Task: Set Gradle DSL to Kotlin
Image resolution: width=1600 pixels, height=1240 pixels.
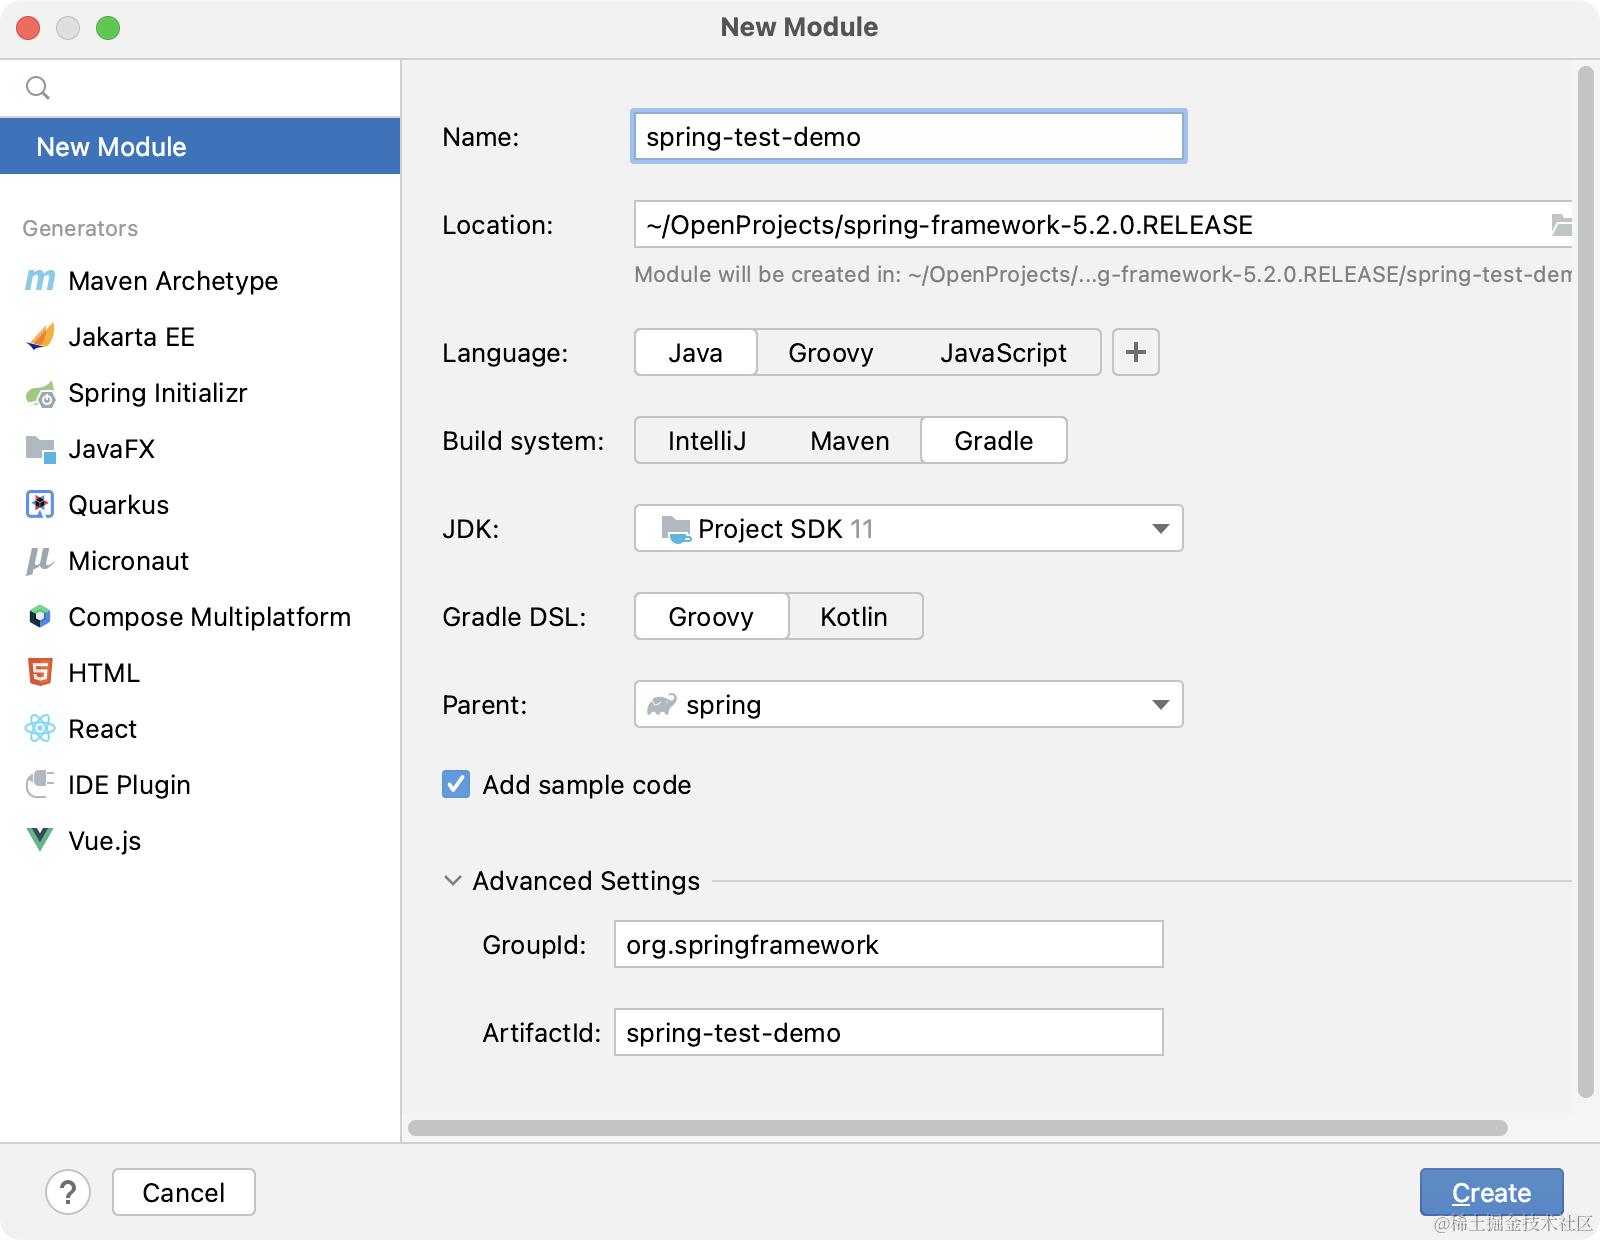Action: pos(853,617)
